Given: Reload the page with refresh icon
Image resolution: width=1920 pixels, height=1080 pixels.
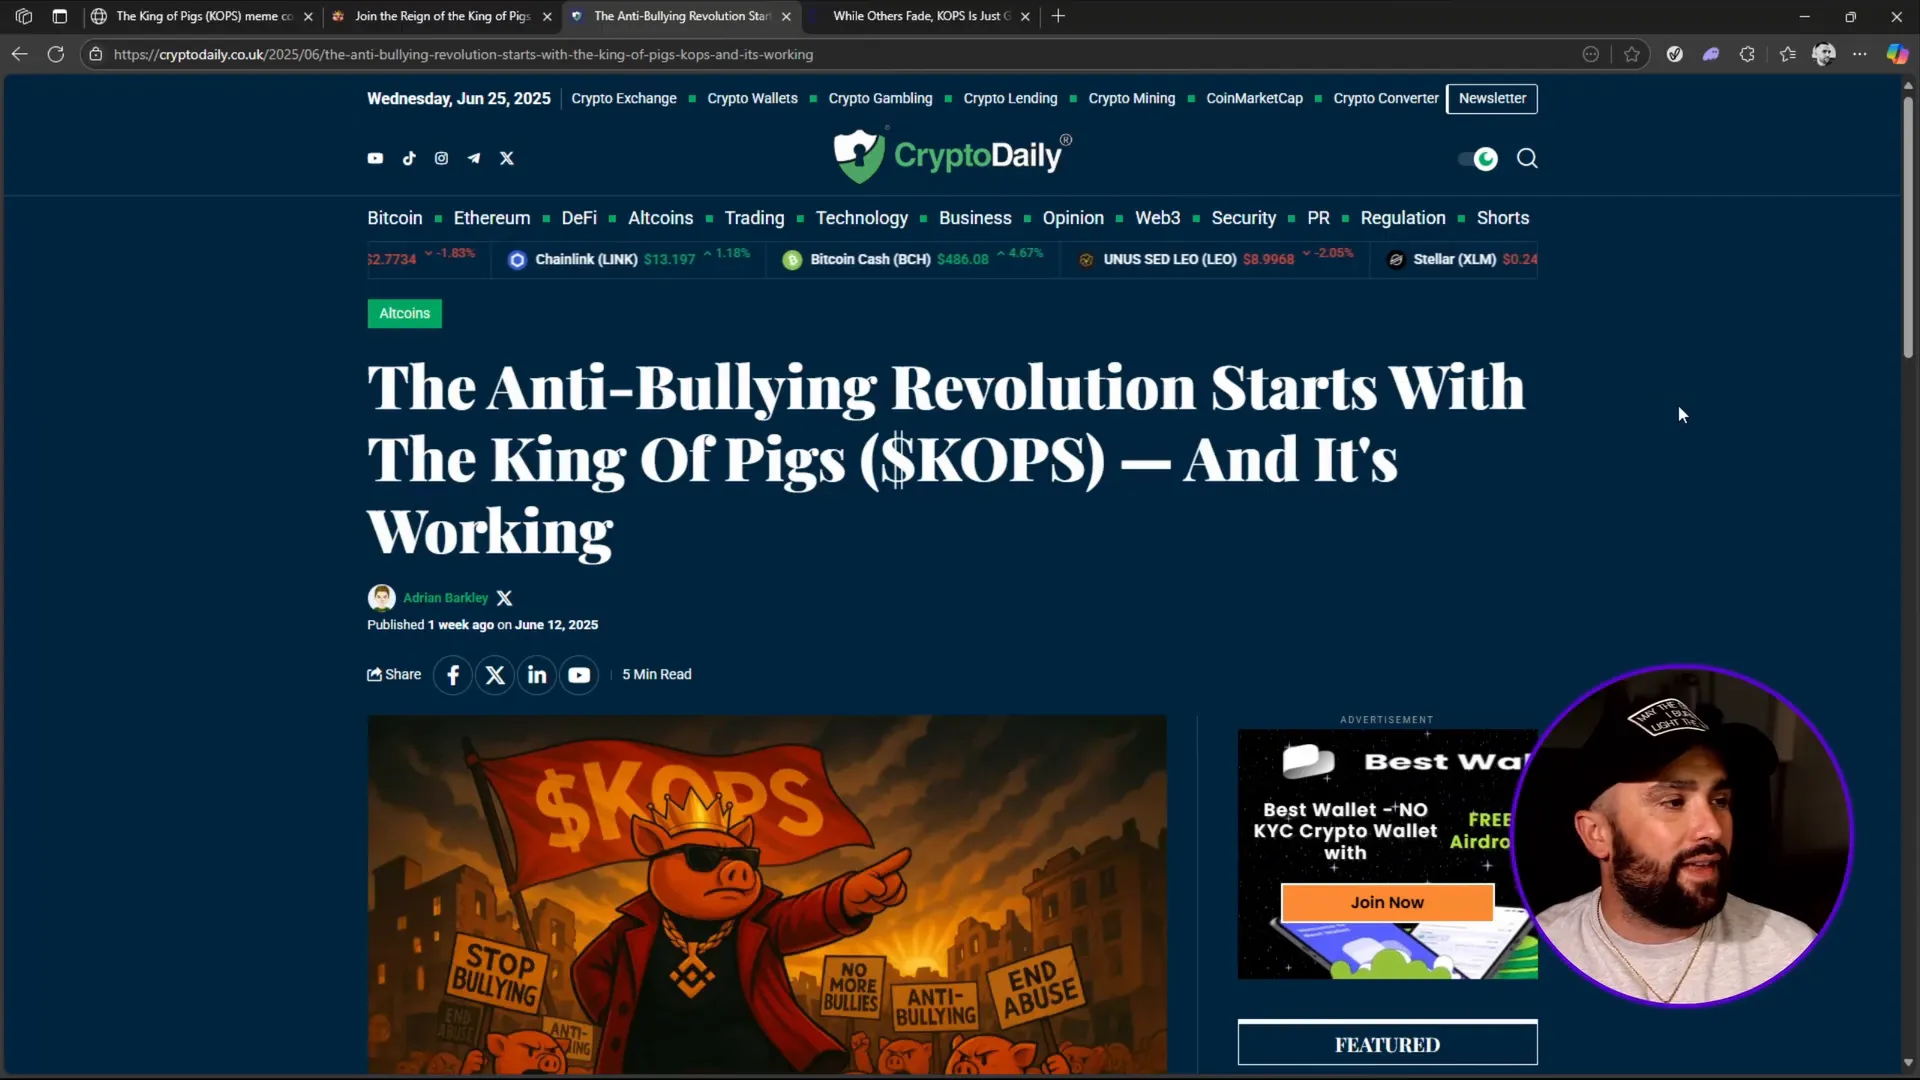Looking at the screenshot, I should (x=56, y=54).
